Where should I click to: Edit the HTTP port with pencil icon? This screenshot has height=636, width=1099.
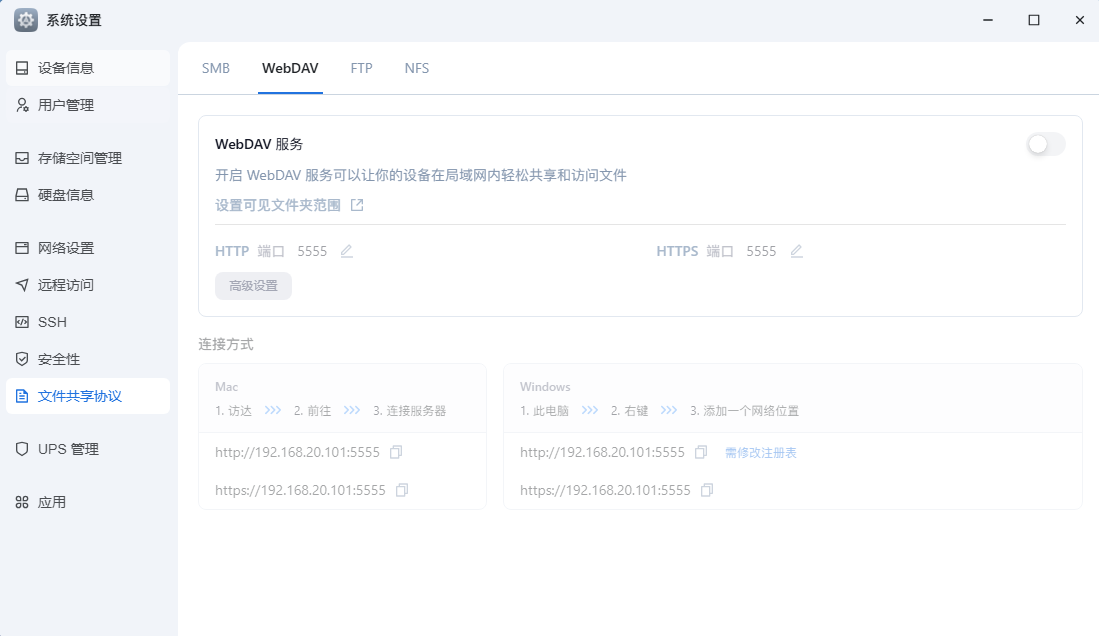pyautogui.click(x=346, y=251)
